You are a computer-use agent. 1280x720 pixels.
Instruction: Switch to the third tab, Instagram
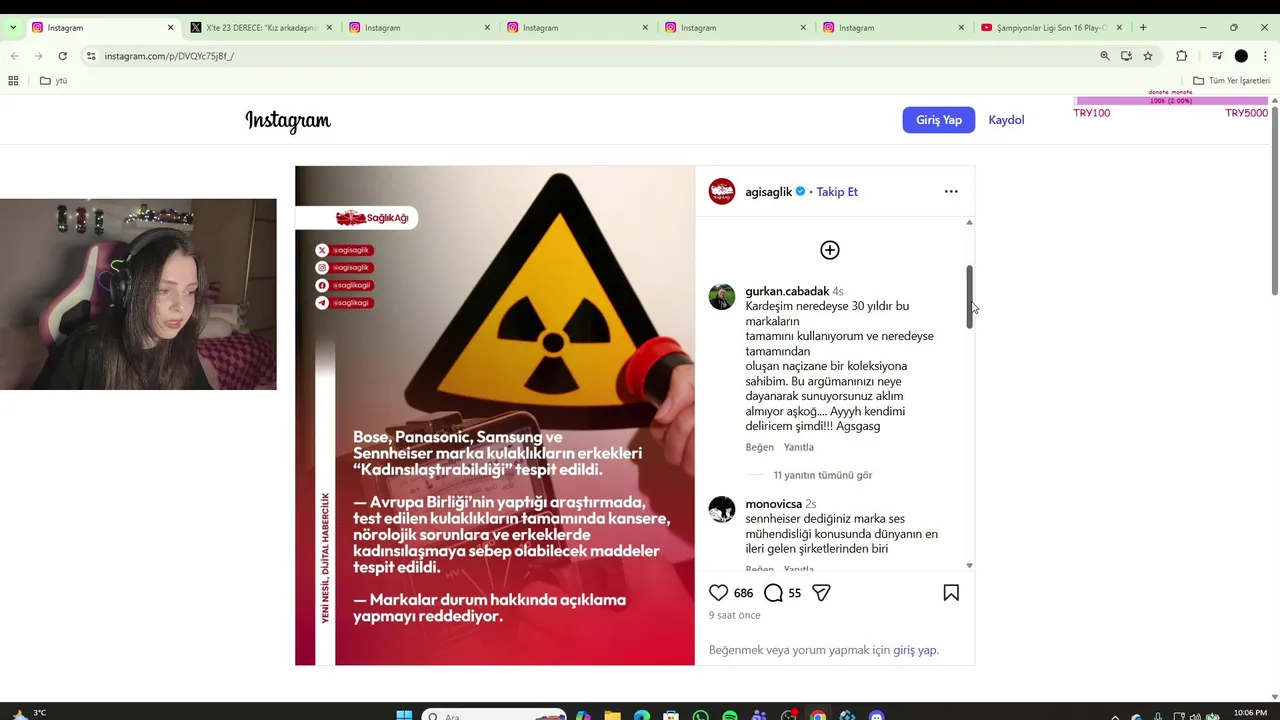point(418,27)
